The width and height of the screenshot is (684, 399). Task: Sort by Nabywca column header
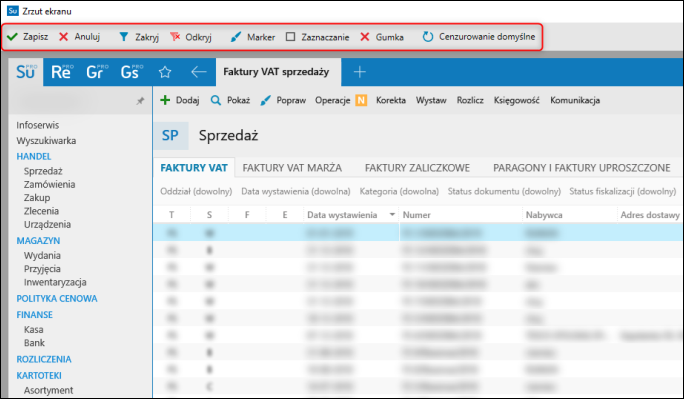click(x=544, y=215)
